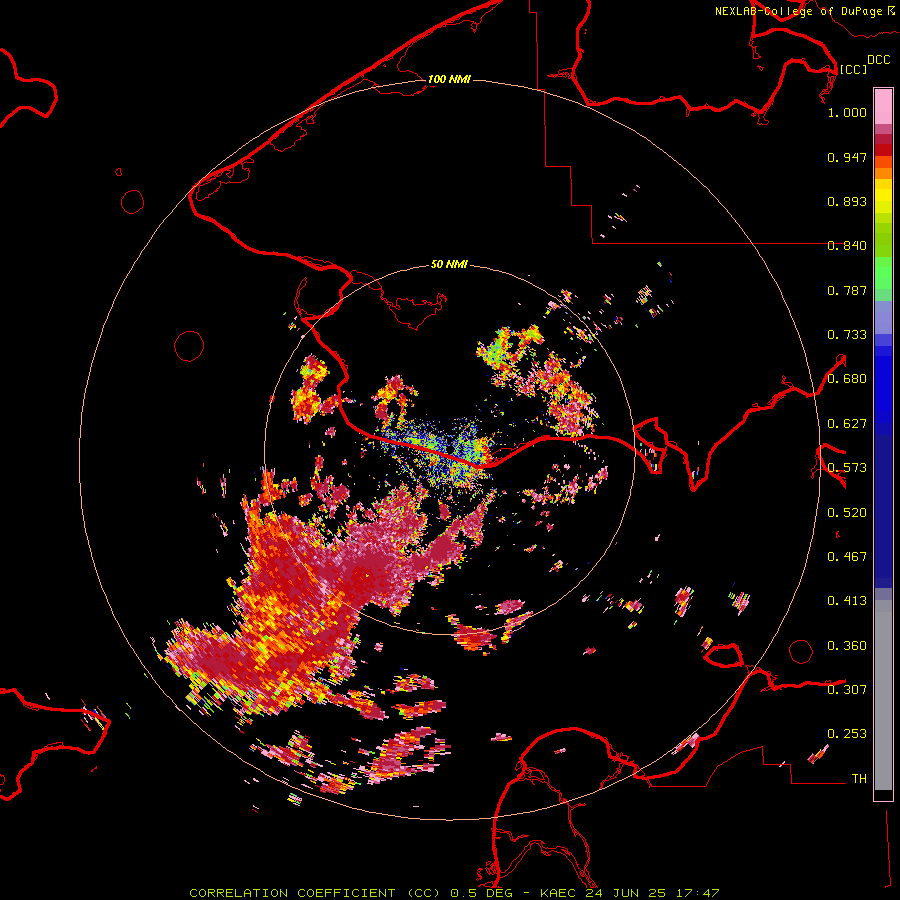Click the 1.000 value on the color scale

(x=847, y=112)
